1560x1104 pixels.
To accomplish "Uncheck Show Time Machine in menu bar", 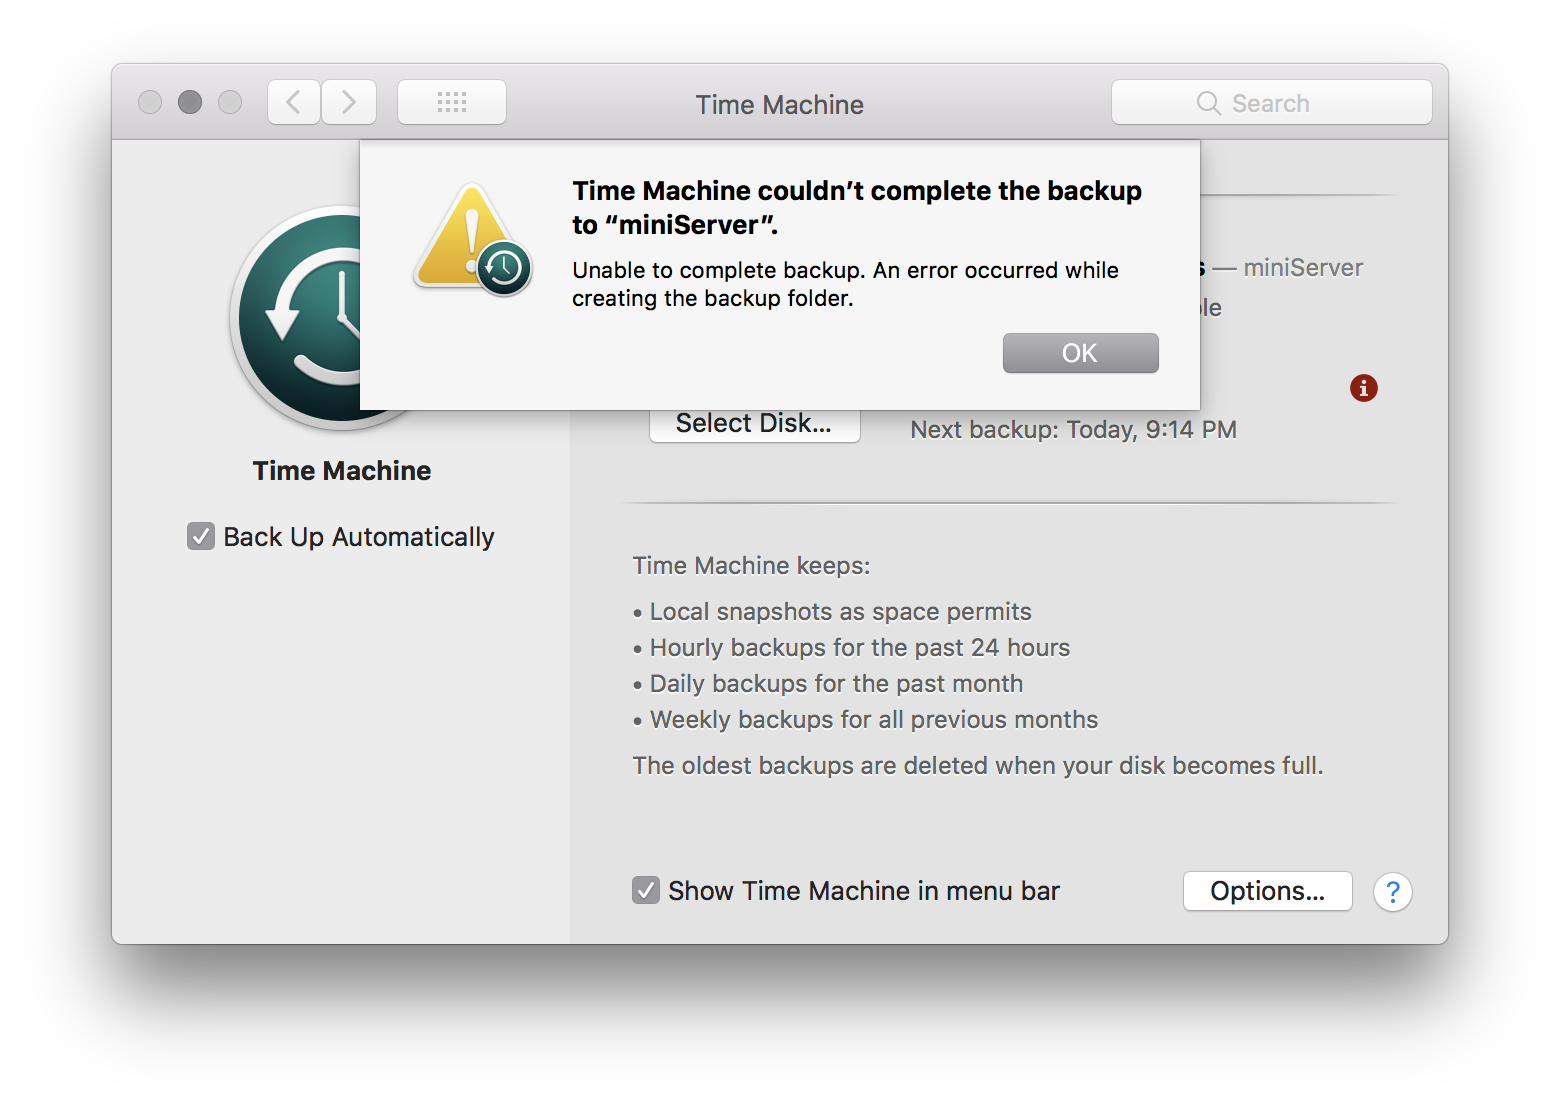I will [x=645, y=889].
